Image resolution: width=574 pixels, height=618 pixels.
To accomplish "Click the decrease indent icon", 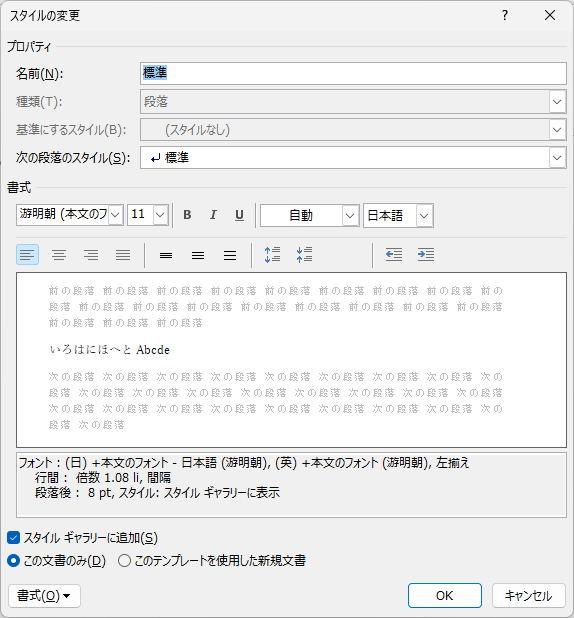I will (394, 255).
